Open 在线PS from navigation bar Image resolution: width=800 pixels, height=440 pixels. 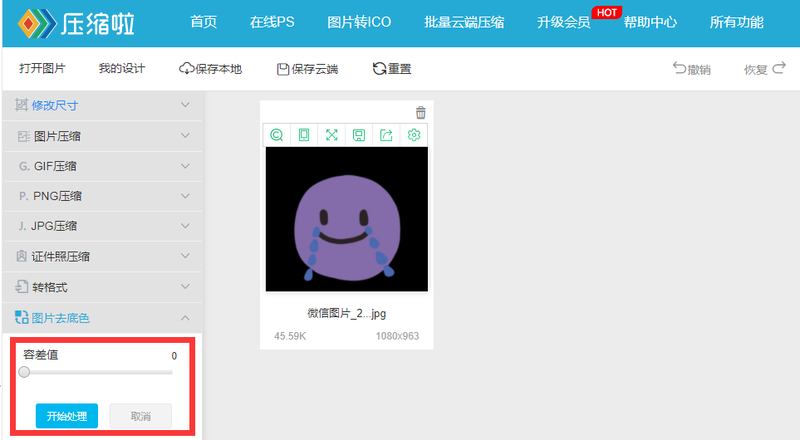click(272, 22)
